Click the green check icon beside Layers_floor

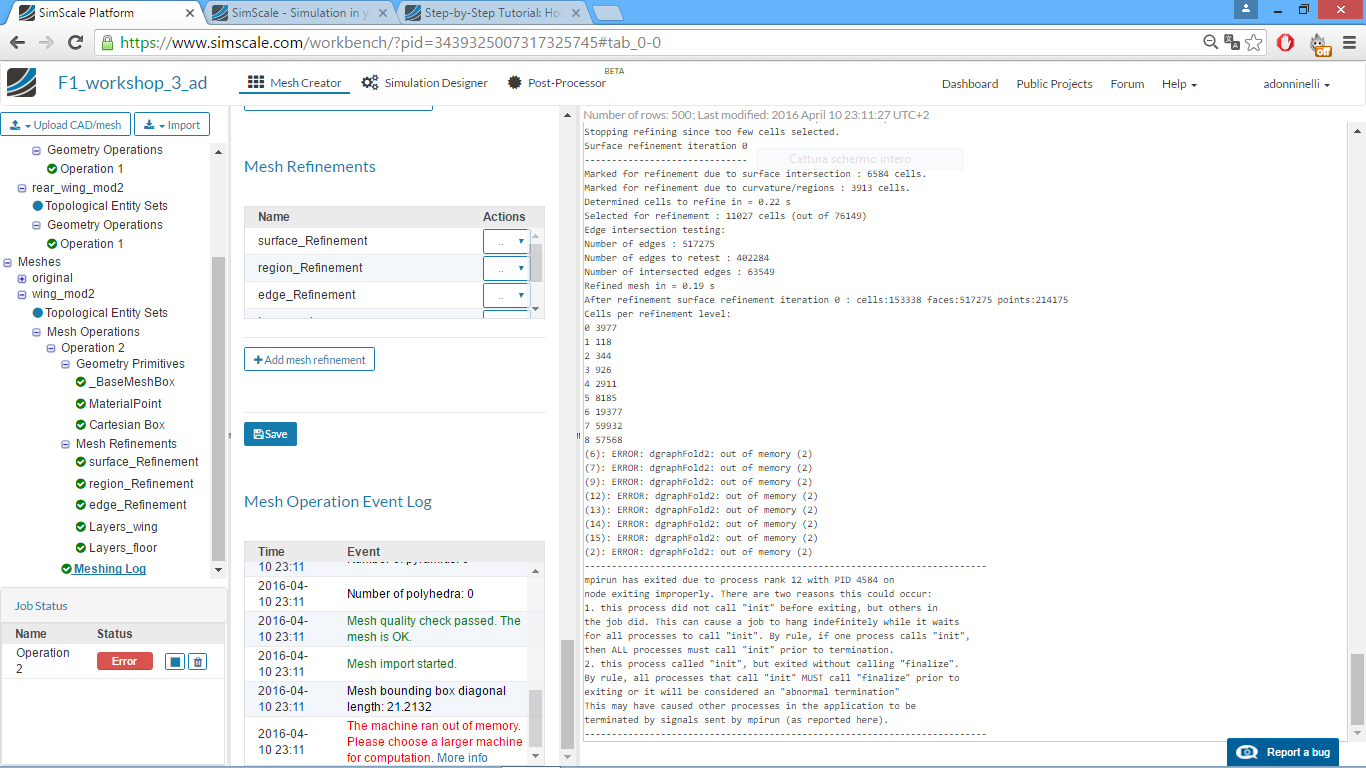81,548
